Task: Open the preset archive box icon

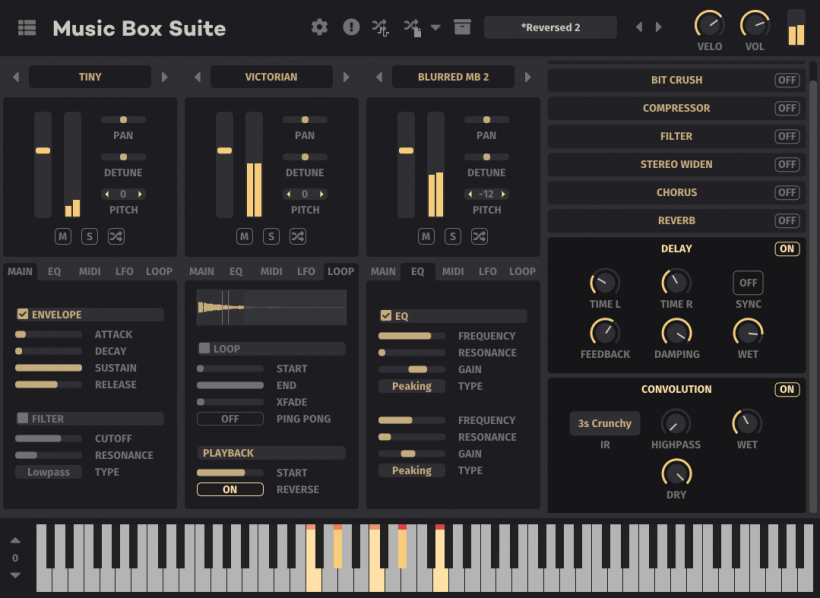Action: click(x=462, y=27)
